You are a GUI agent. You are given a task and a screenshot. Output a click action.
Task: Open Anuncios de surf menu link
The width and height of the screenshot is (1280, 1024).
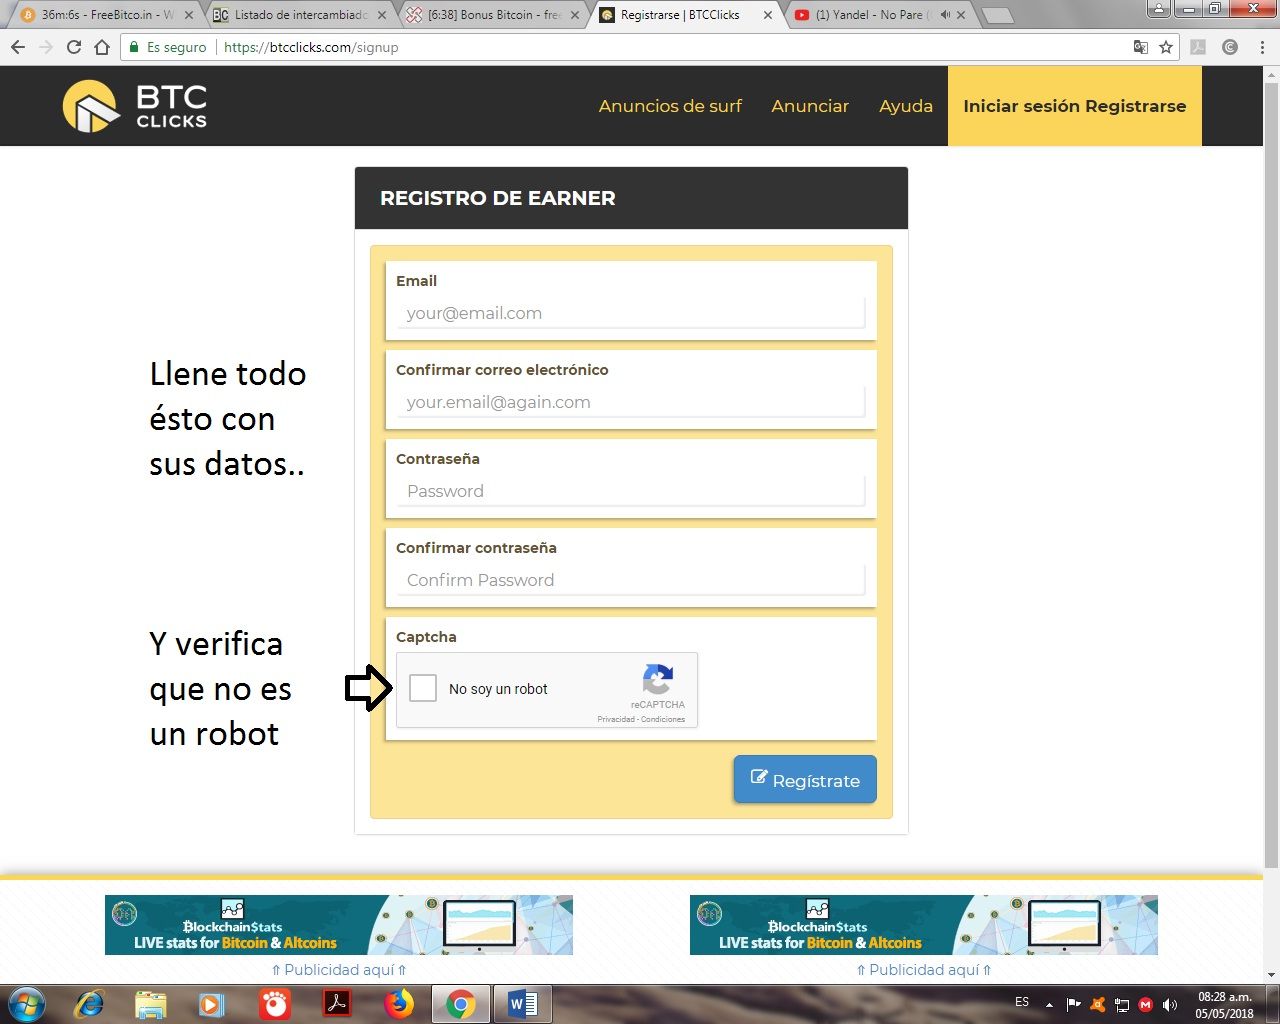point(670,106)
